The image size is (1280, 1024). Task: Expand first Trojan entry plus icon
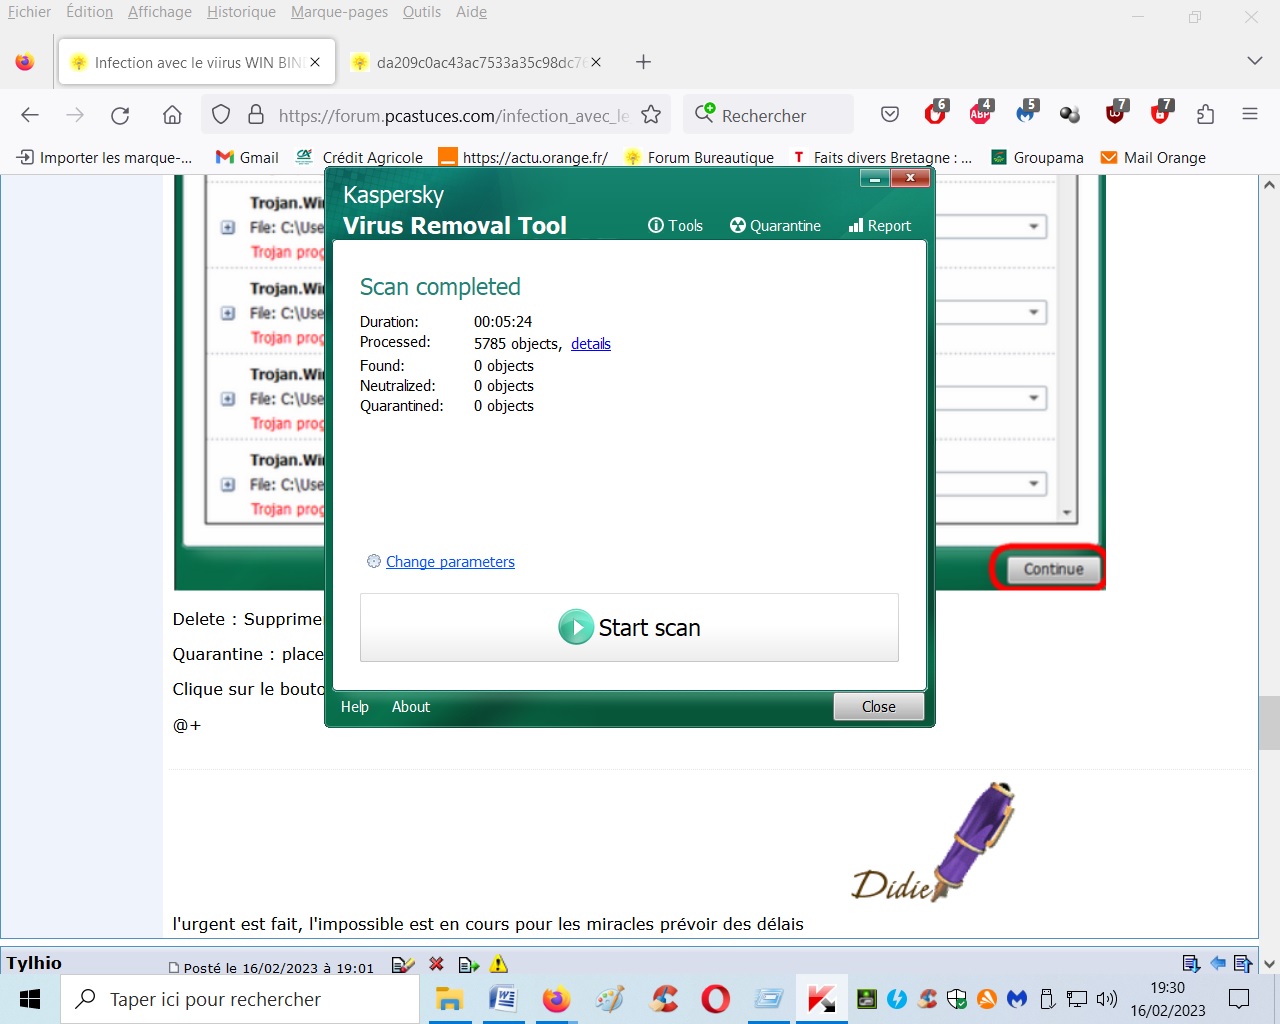(x=228, y=227)
